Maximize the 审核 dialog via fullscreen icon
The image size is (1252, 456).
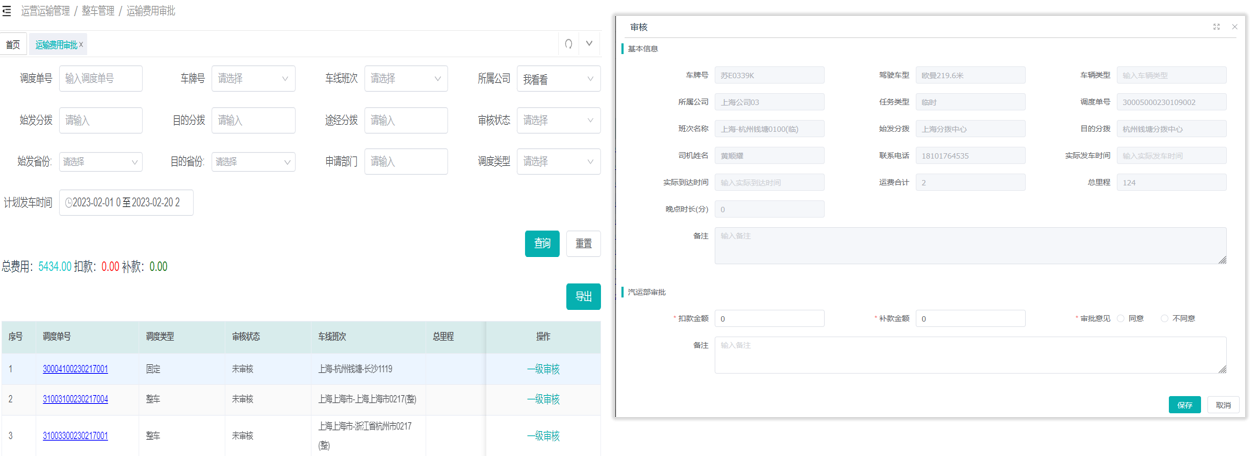1216,27
